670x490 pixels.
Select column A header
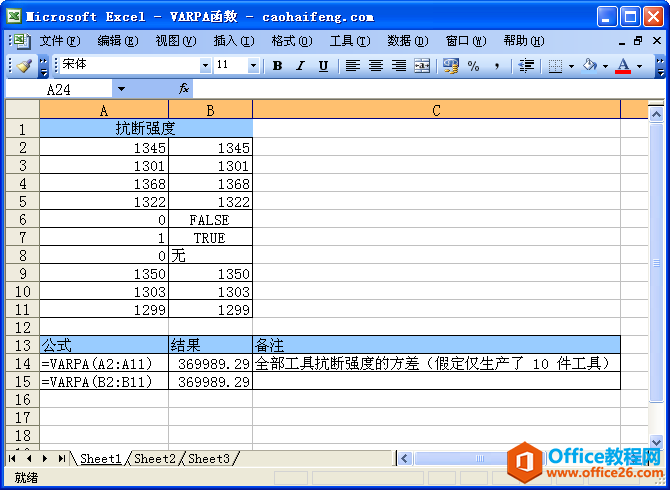(x=104, y=110)
